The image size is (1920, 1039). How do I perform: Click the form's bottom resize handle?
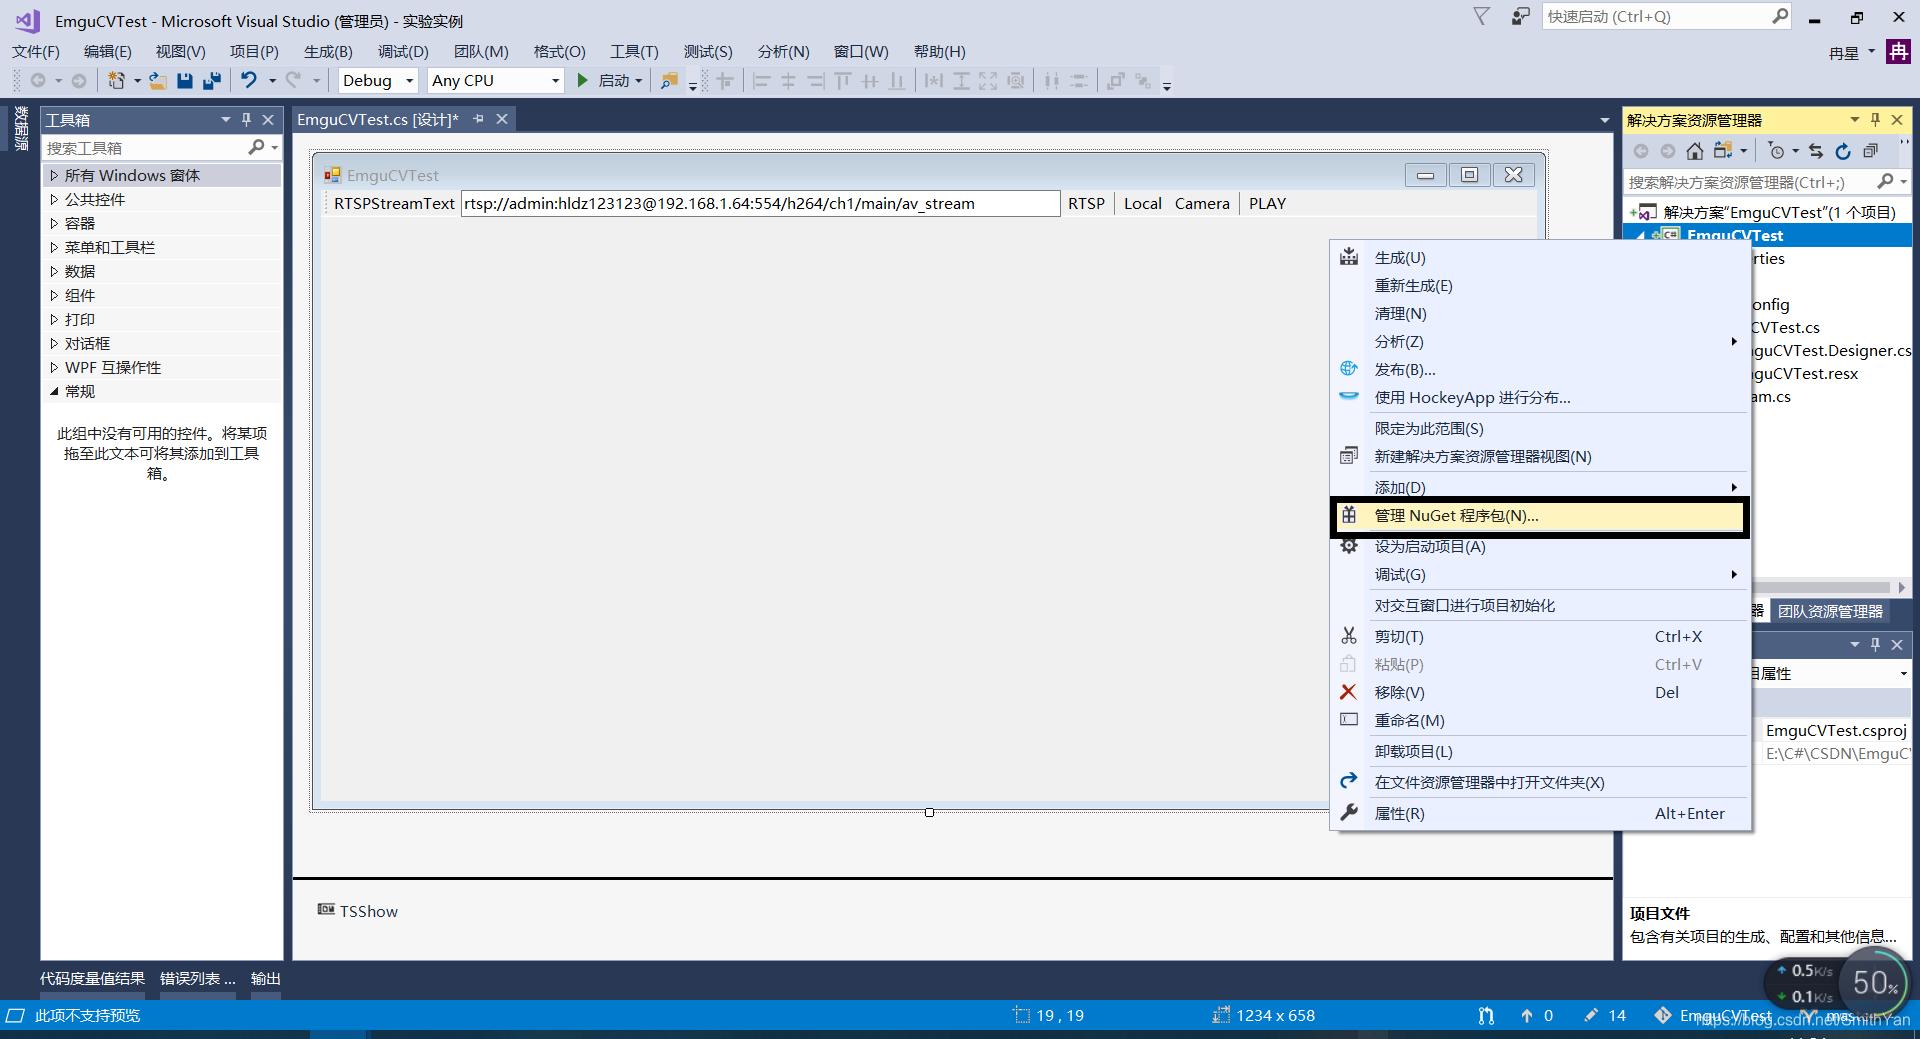click(x=929, y=812)
